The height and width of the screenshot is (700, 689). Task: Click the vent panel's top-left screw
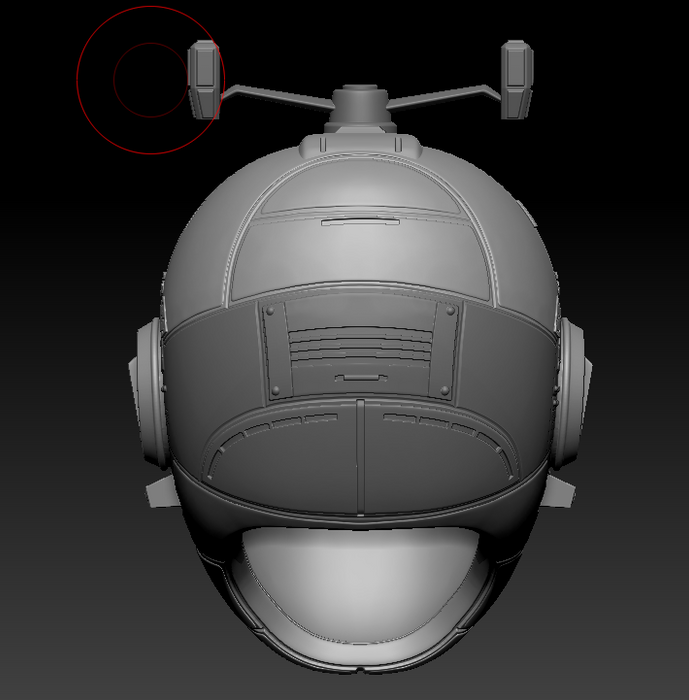(269, 312)
